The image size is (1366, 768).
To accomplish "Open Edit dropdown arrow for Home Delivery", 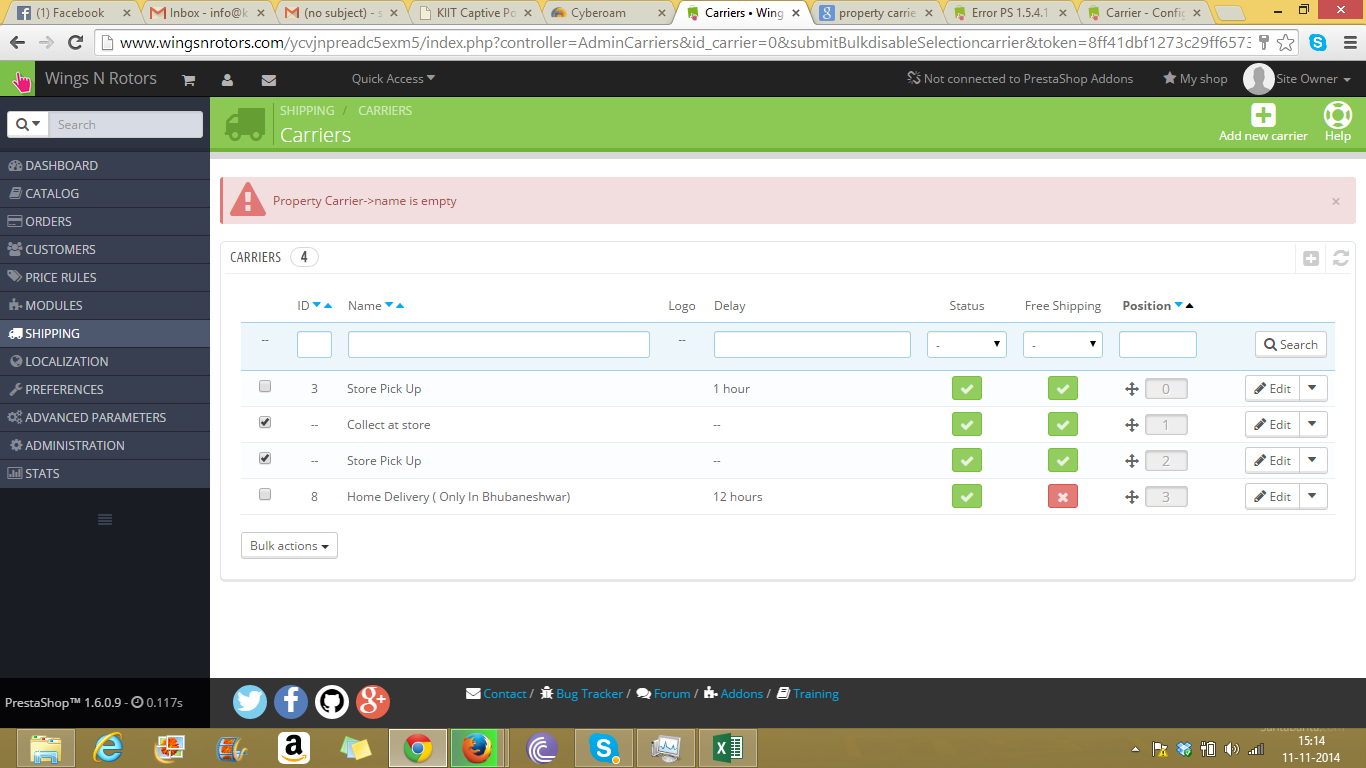I will tap(1313, 497).
